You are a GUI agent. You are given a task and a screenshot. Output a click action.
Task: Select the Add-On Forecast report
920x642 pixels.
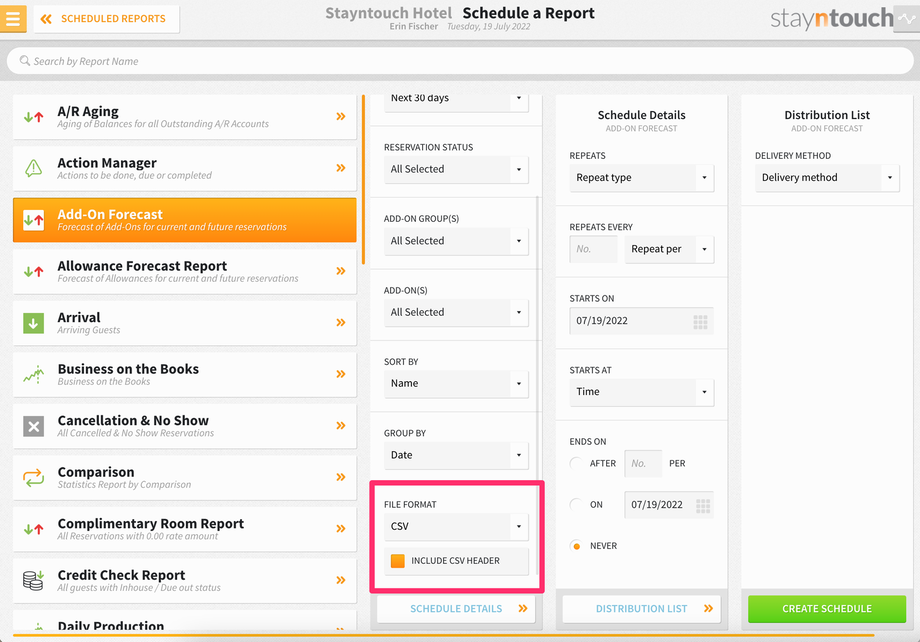[x=184, y=220]
